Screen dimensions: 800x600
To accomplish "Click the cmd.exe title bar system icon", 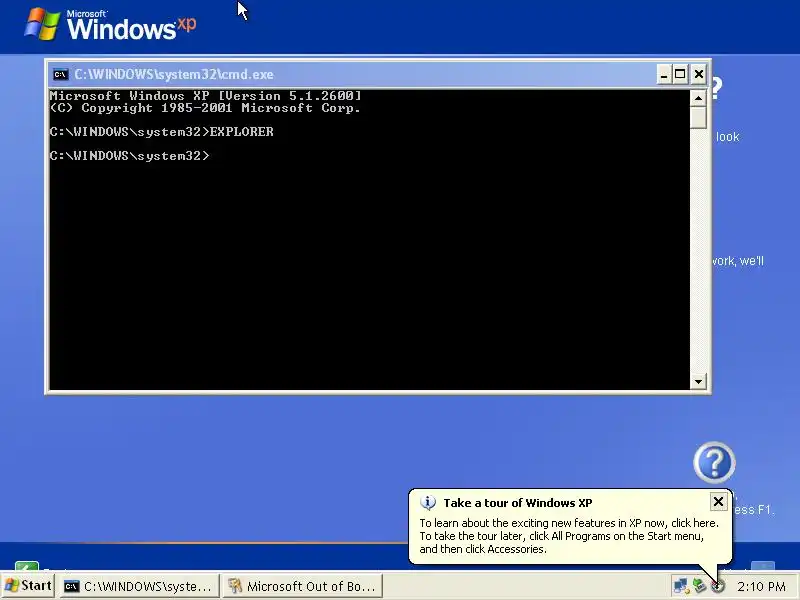I will 60,74.
